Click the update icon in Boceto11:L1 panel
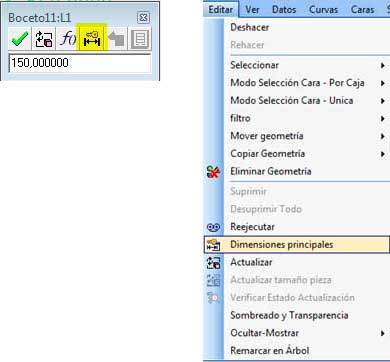Image resolution: width=390 pixels, height=362 pixels. 44,39
